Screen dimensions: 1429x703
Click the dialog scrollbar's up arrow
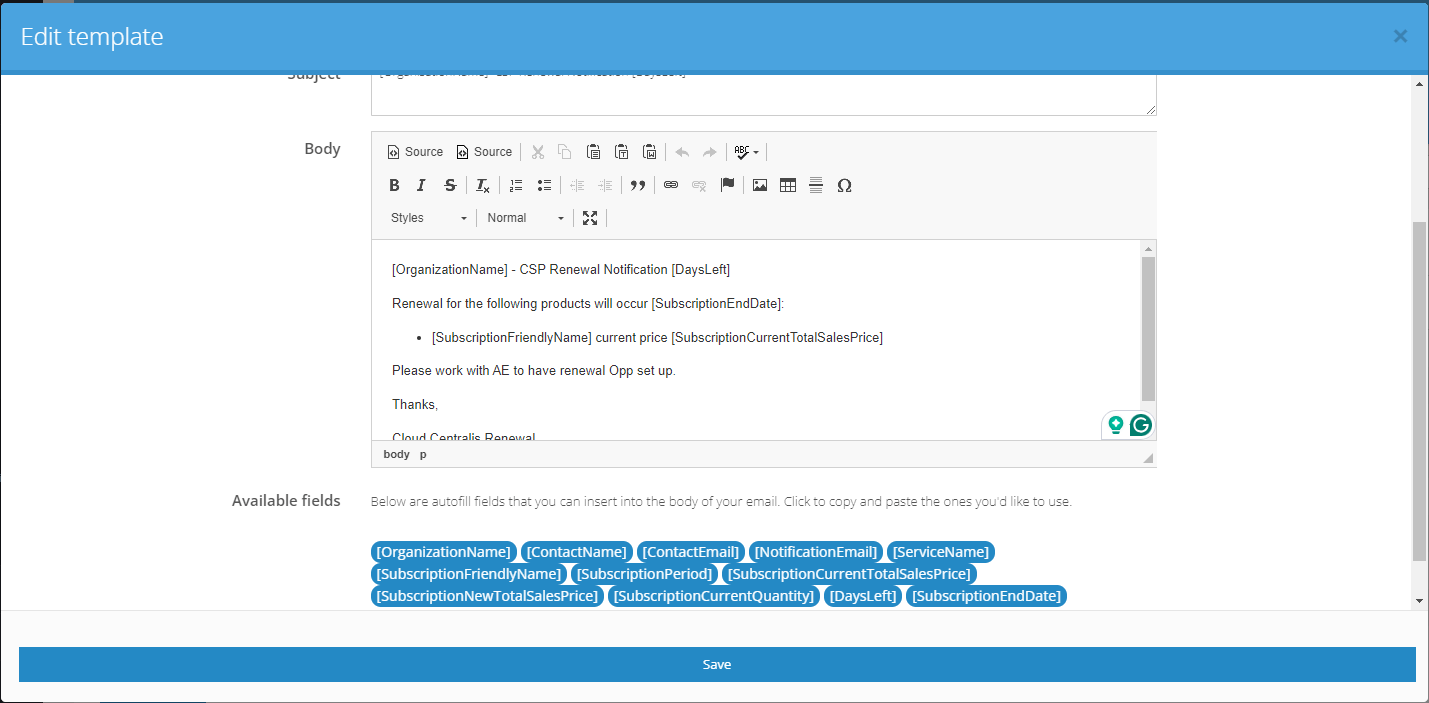click(x=1420, y=83)
